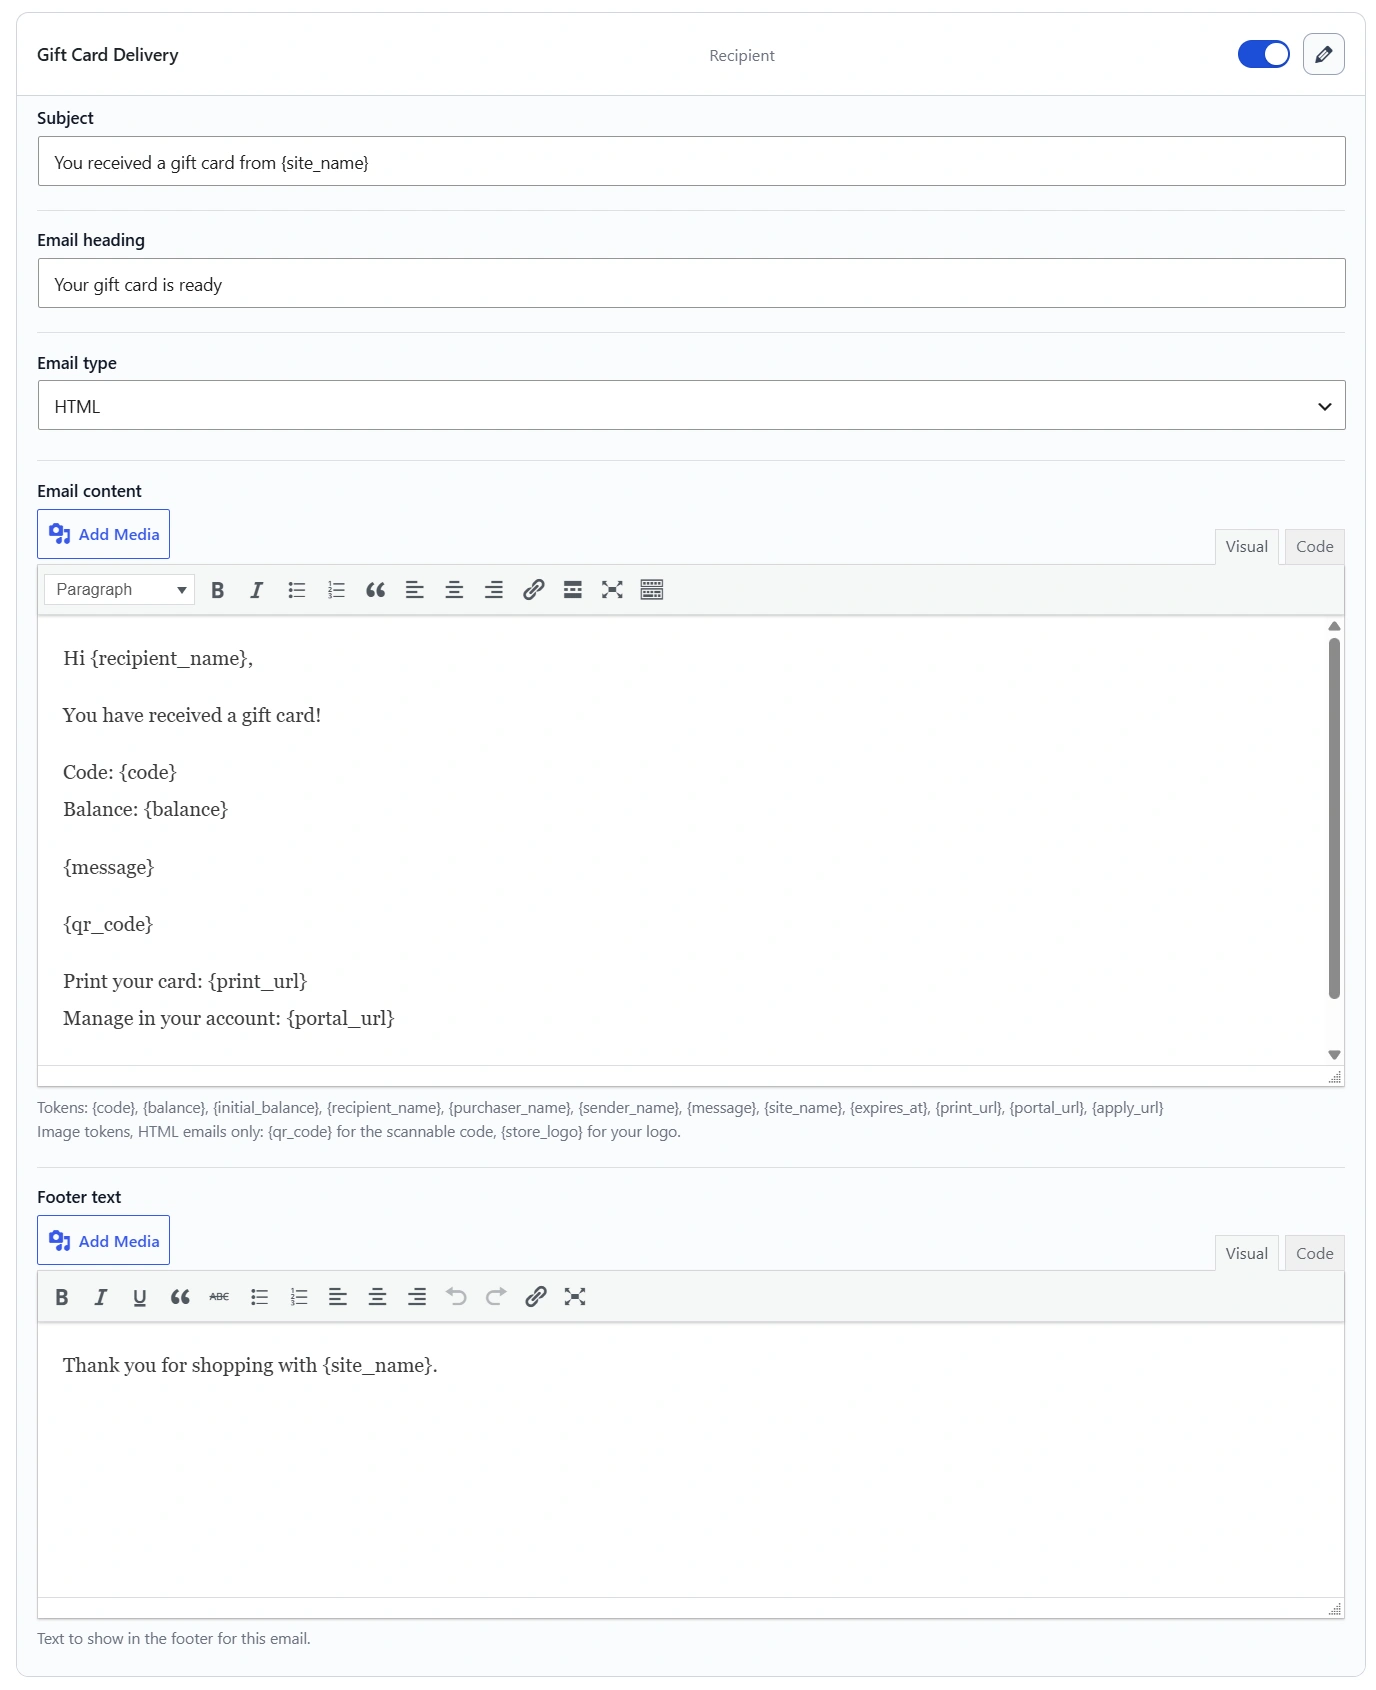Click the Insert link icon in Email content toolbar
1376x1690 pixels.
coord(533,589)
